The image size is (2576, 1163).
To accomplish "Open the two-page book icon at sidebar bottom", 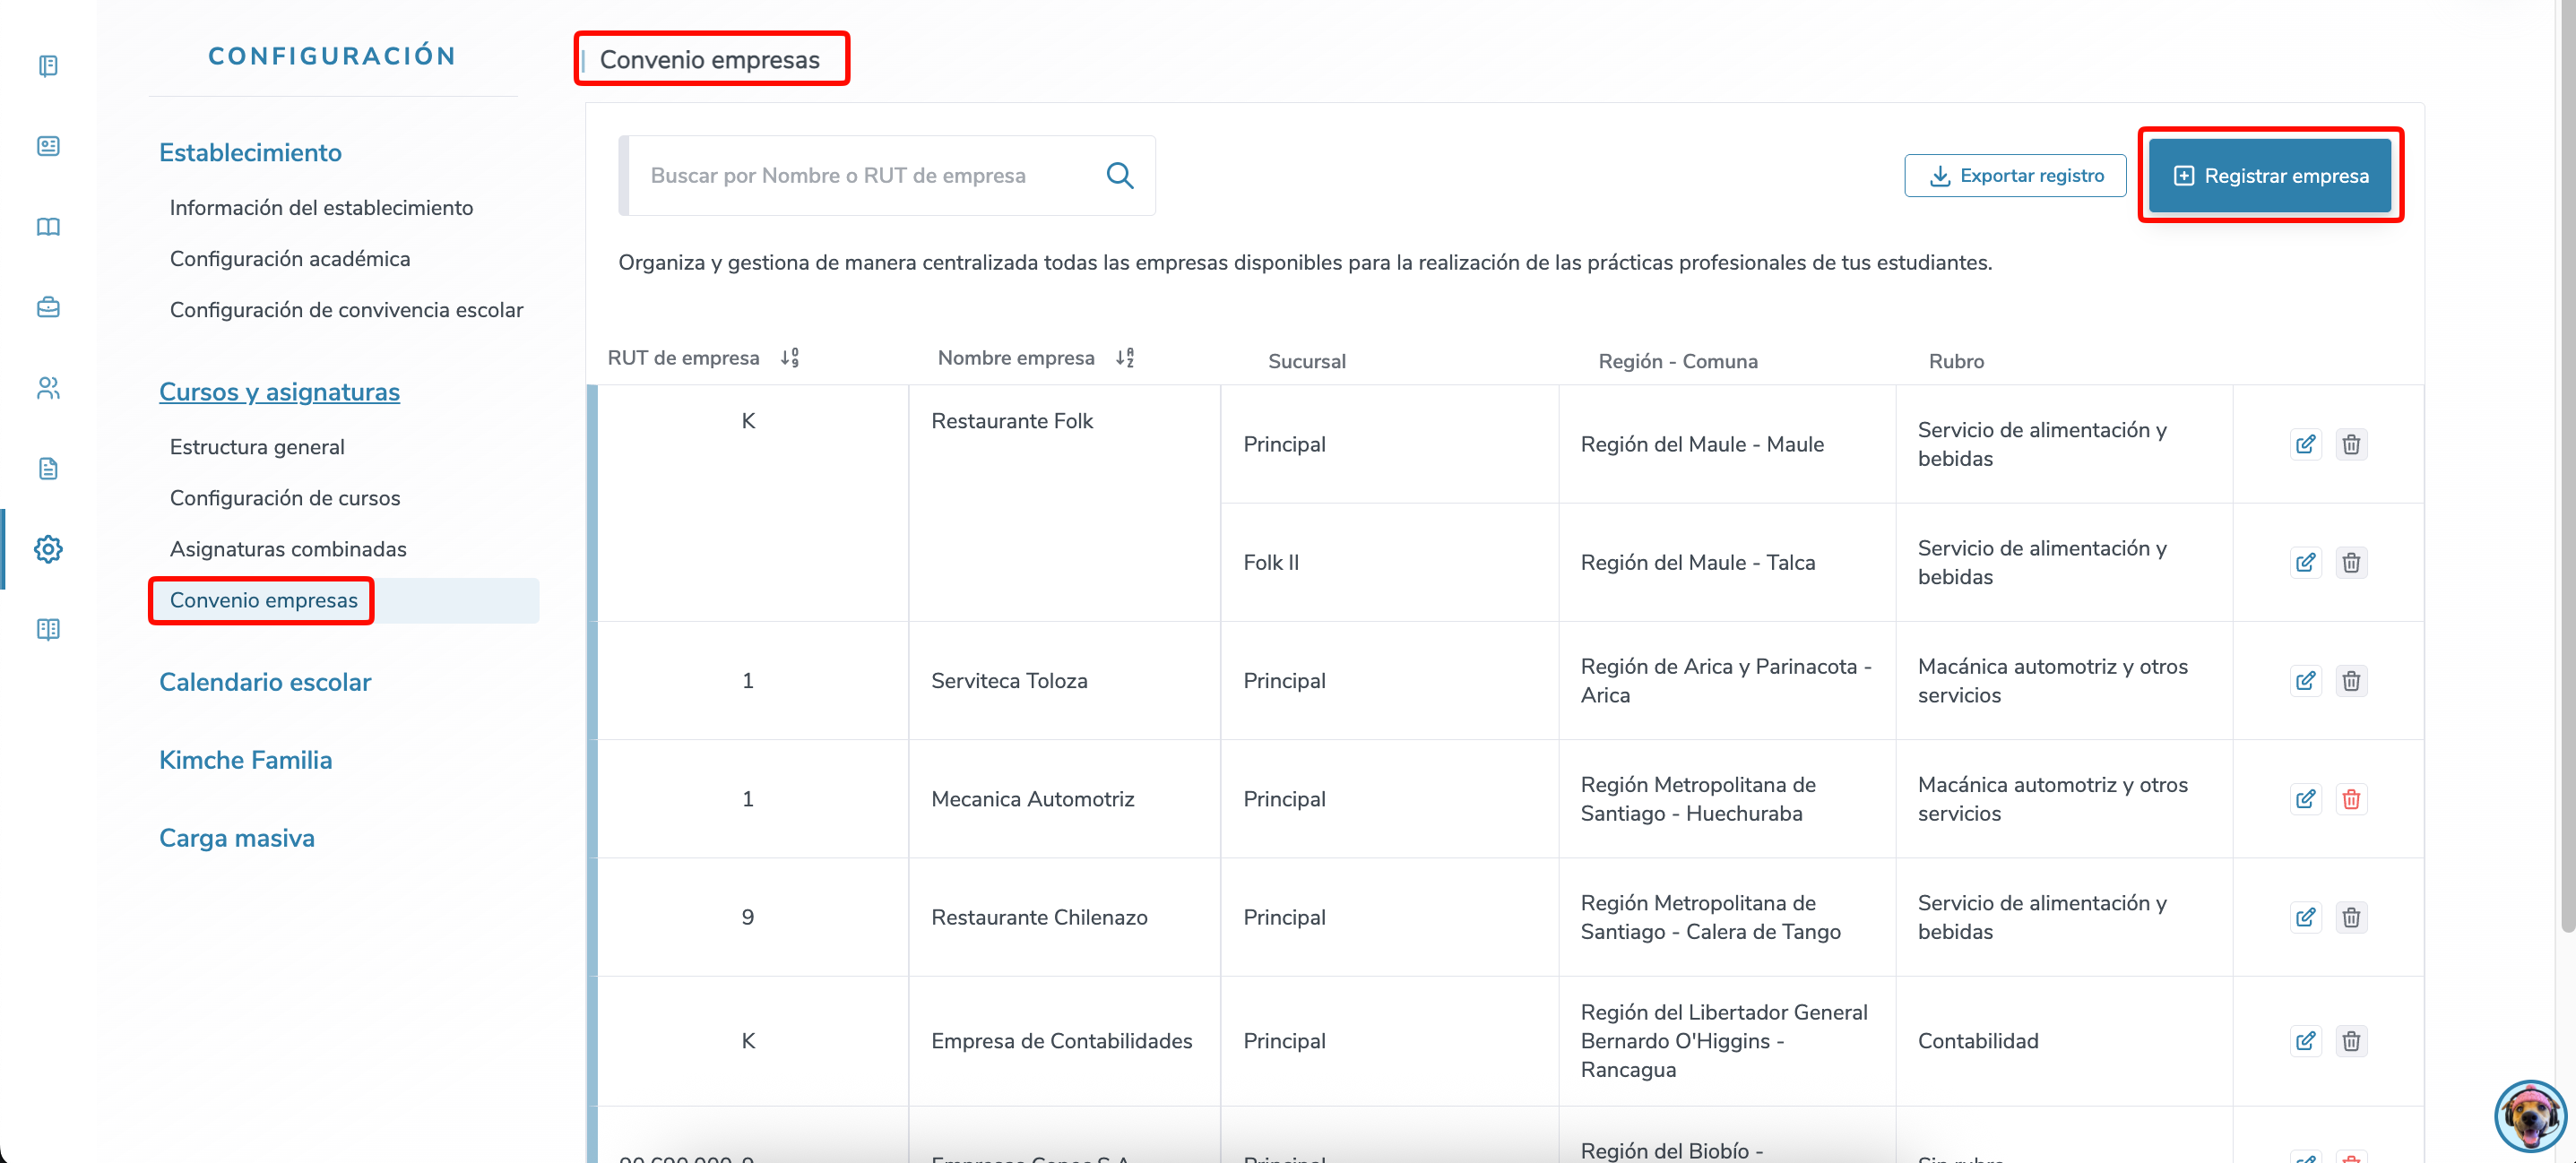I will pyautogui.click(x=48, y=629).
